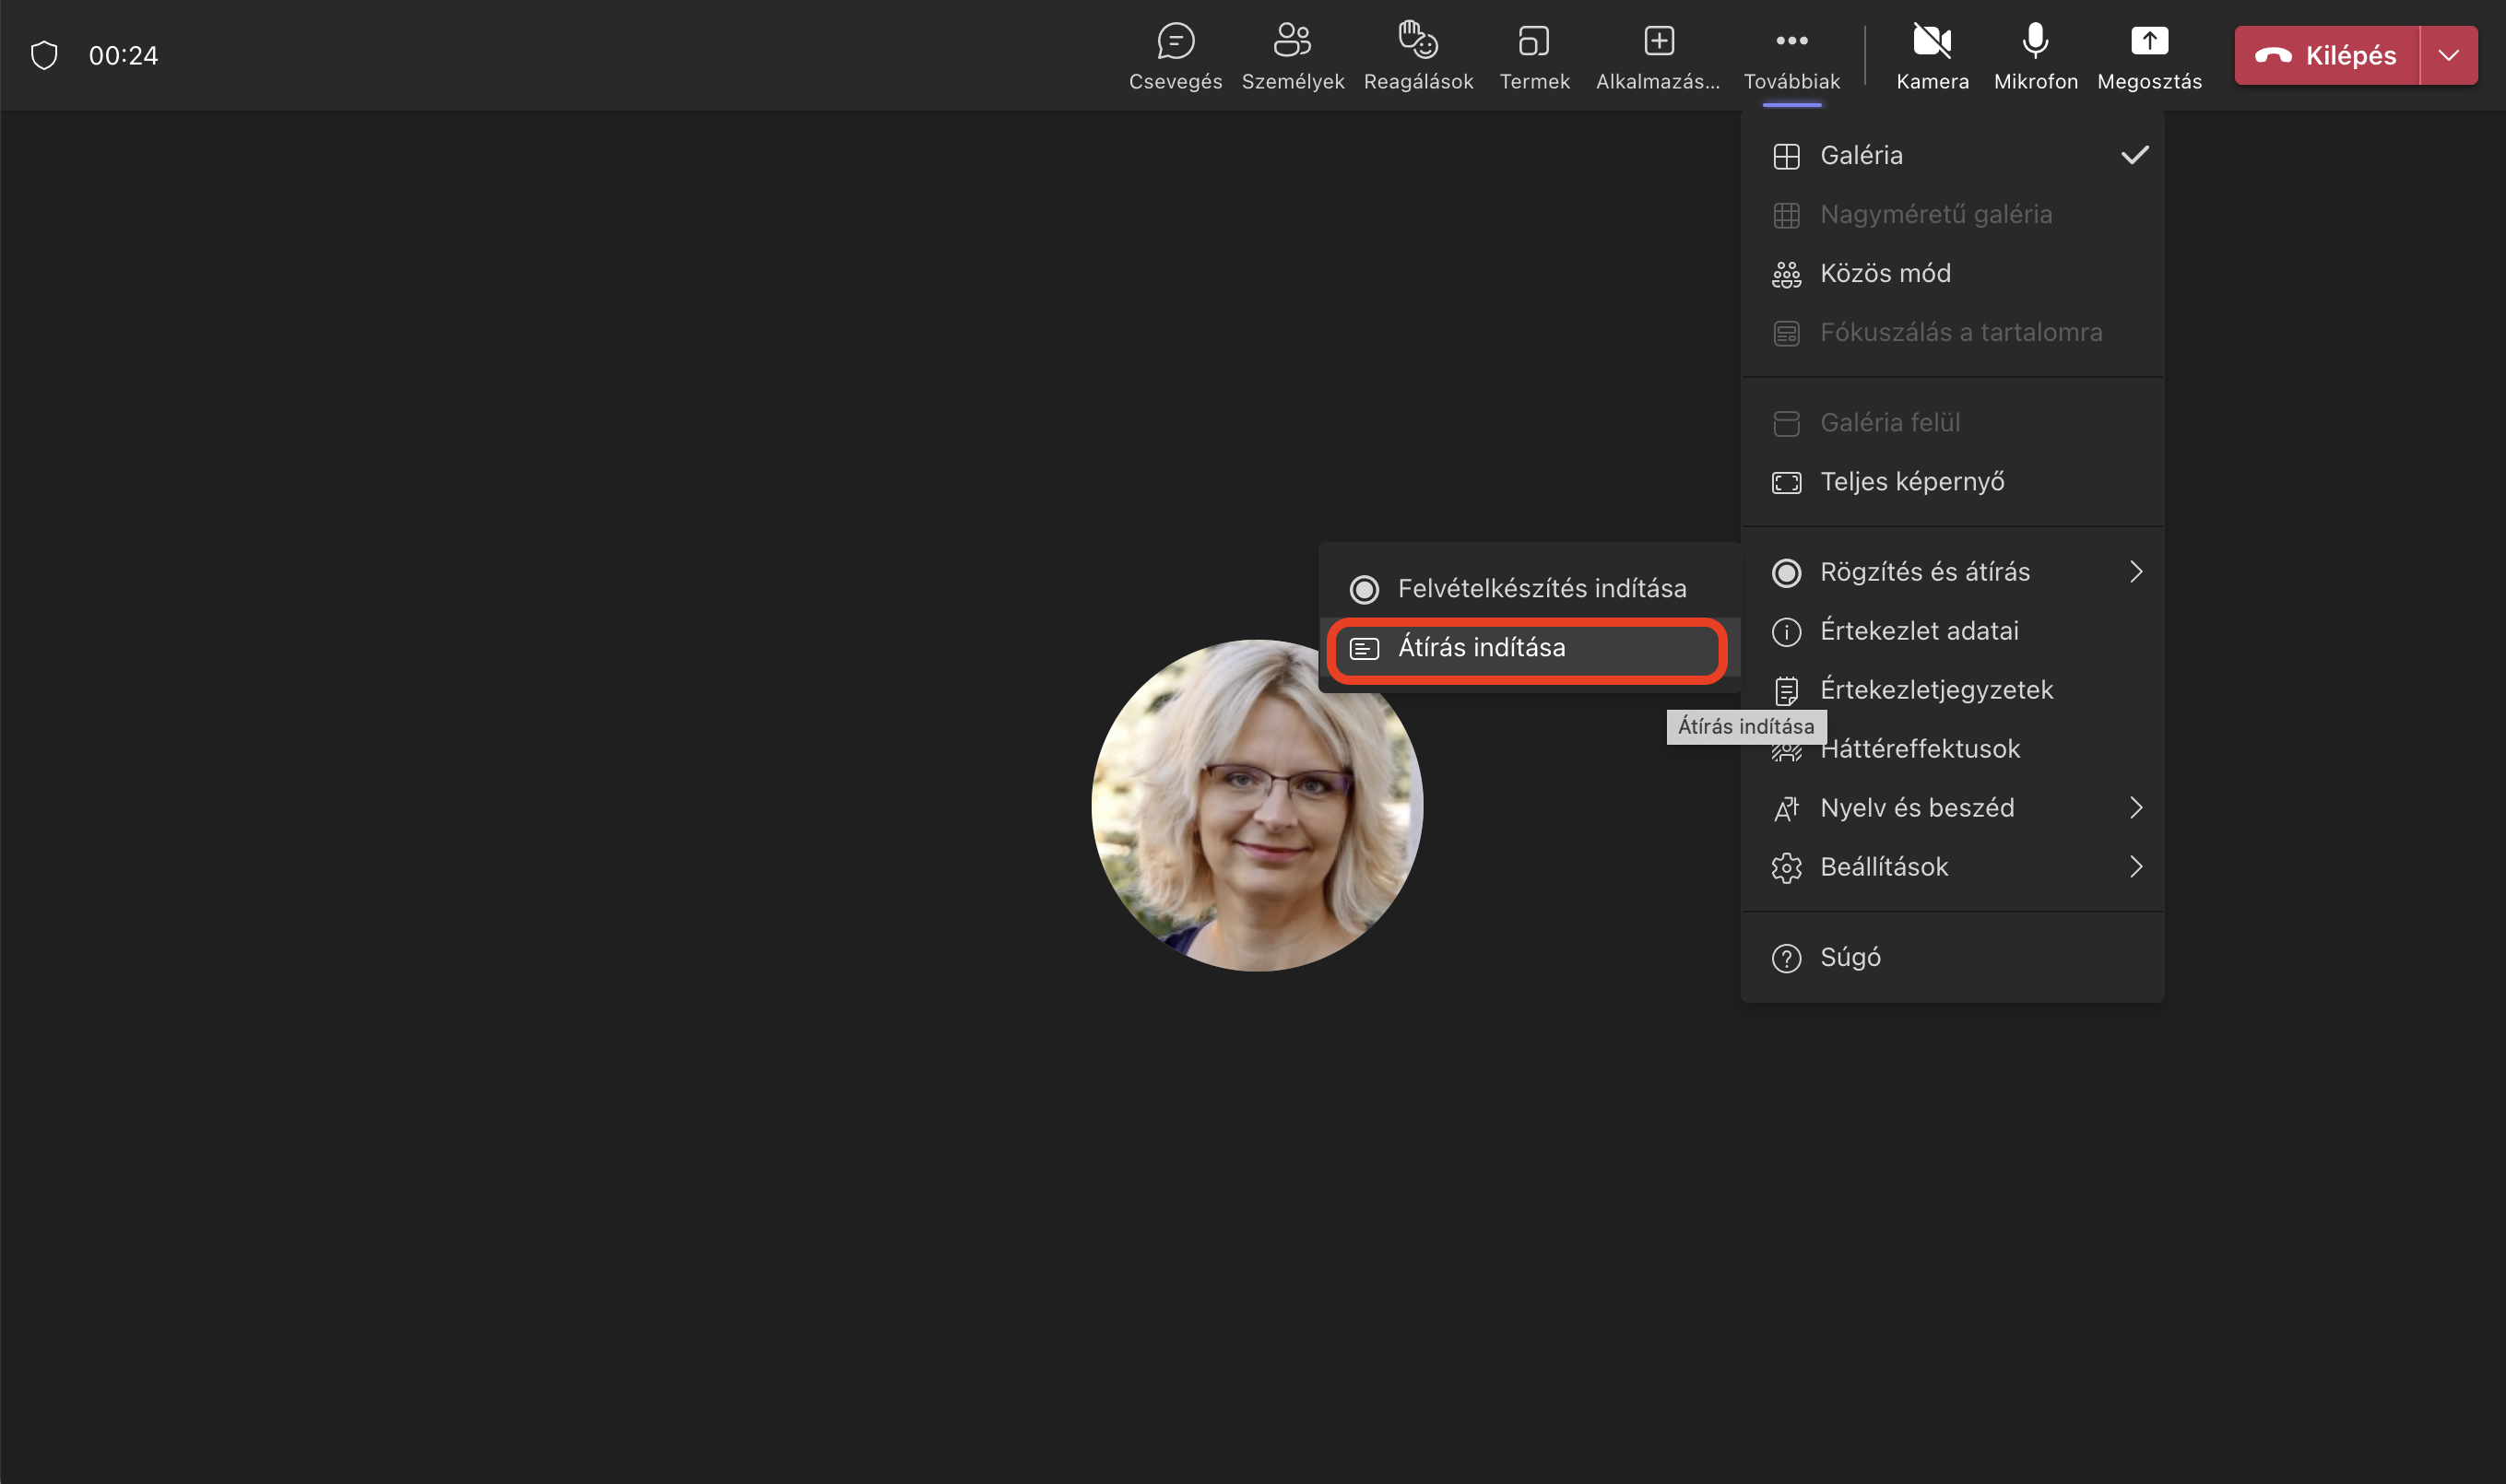Open Értekezletjegyzetek meeting notes

[1952, 690]
